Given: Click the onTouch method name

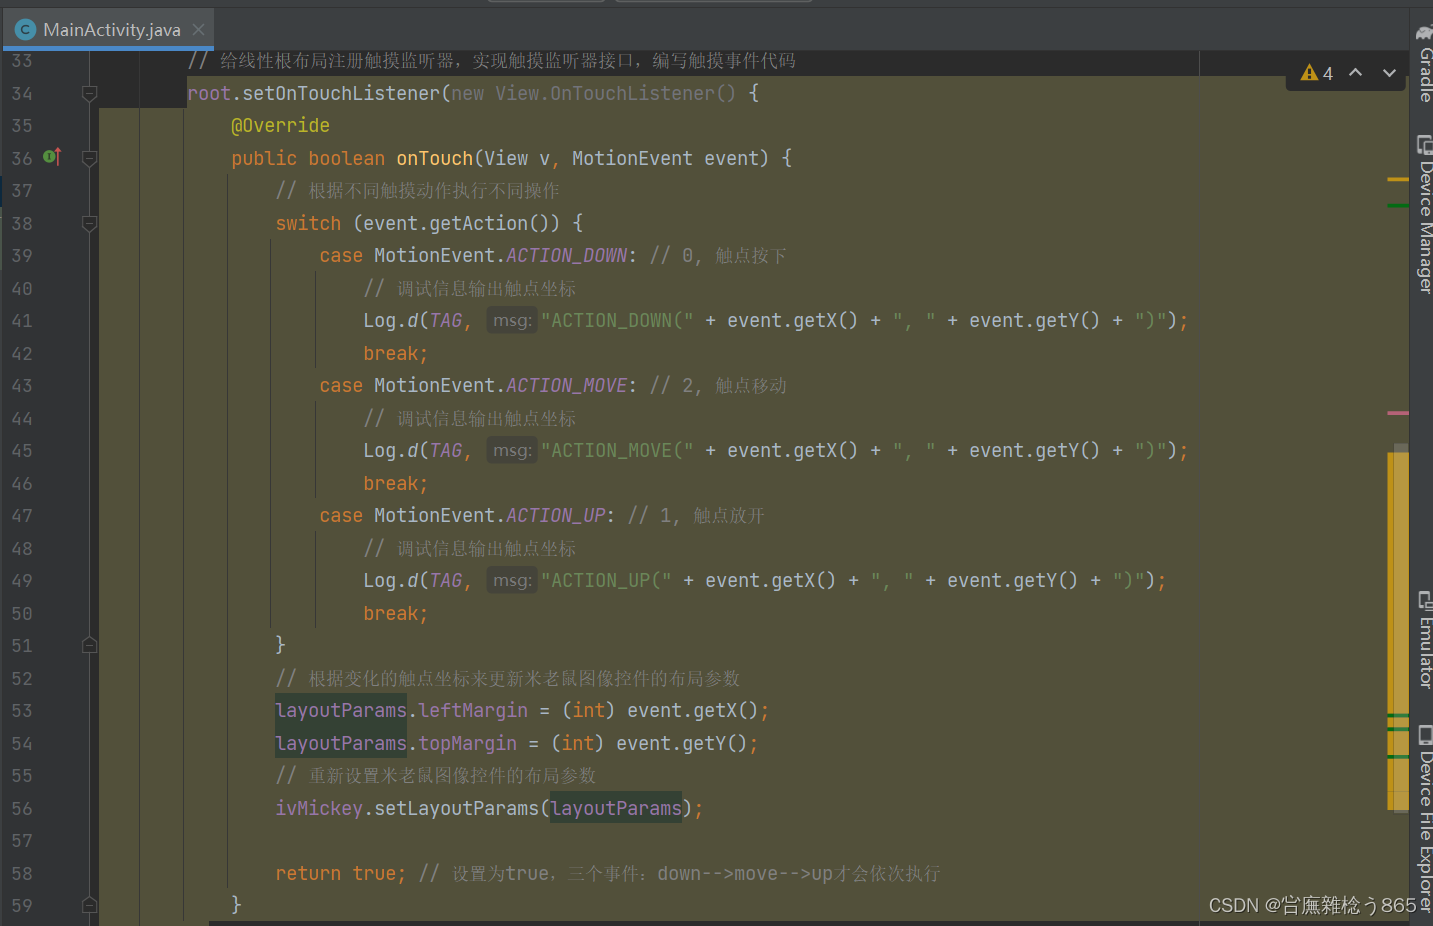Looking at the screenshot, I should 435,158.
